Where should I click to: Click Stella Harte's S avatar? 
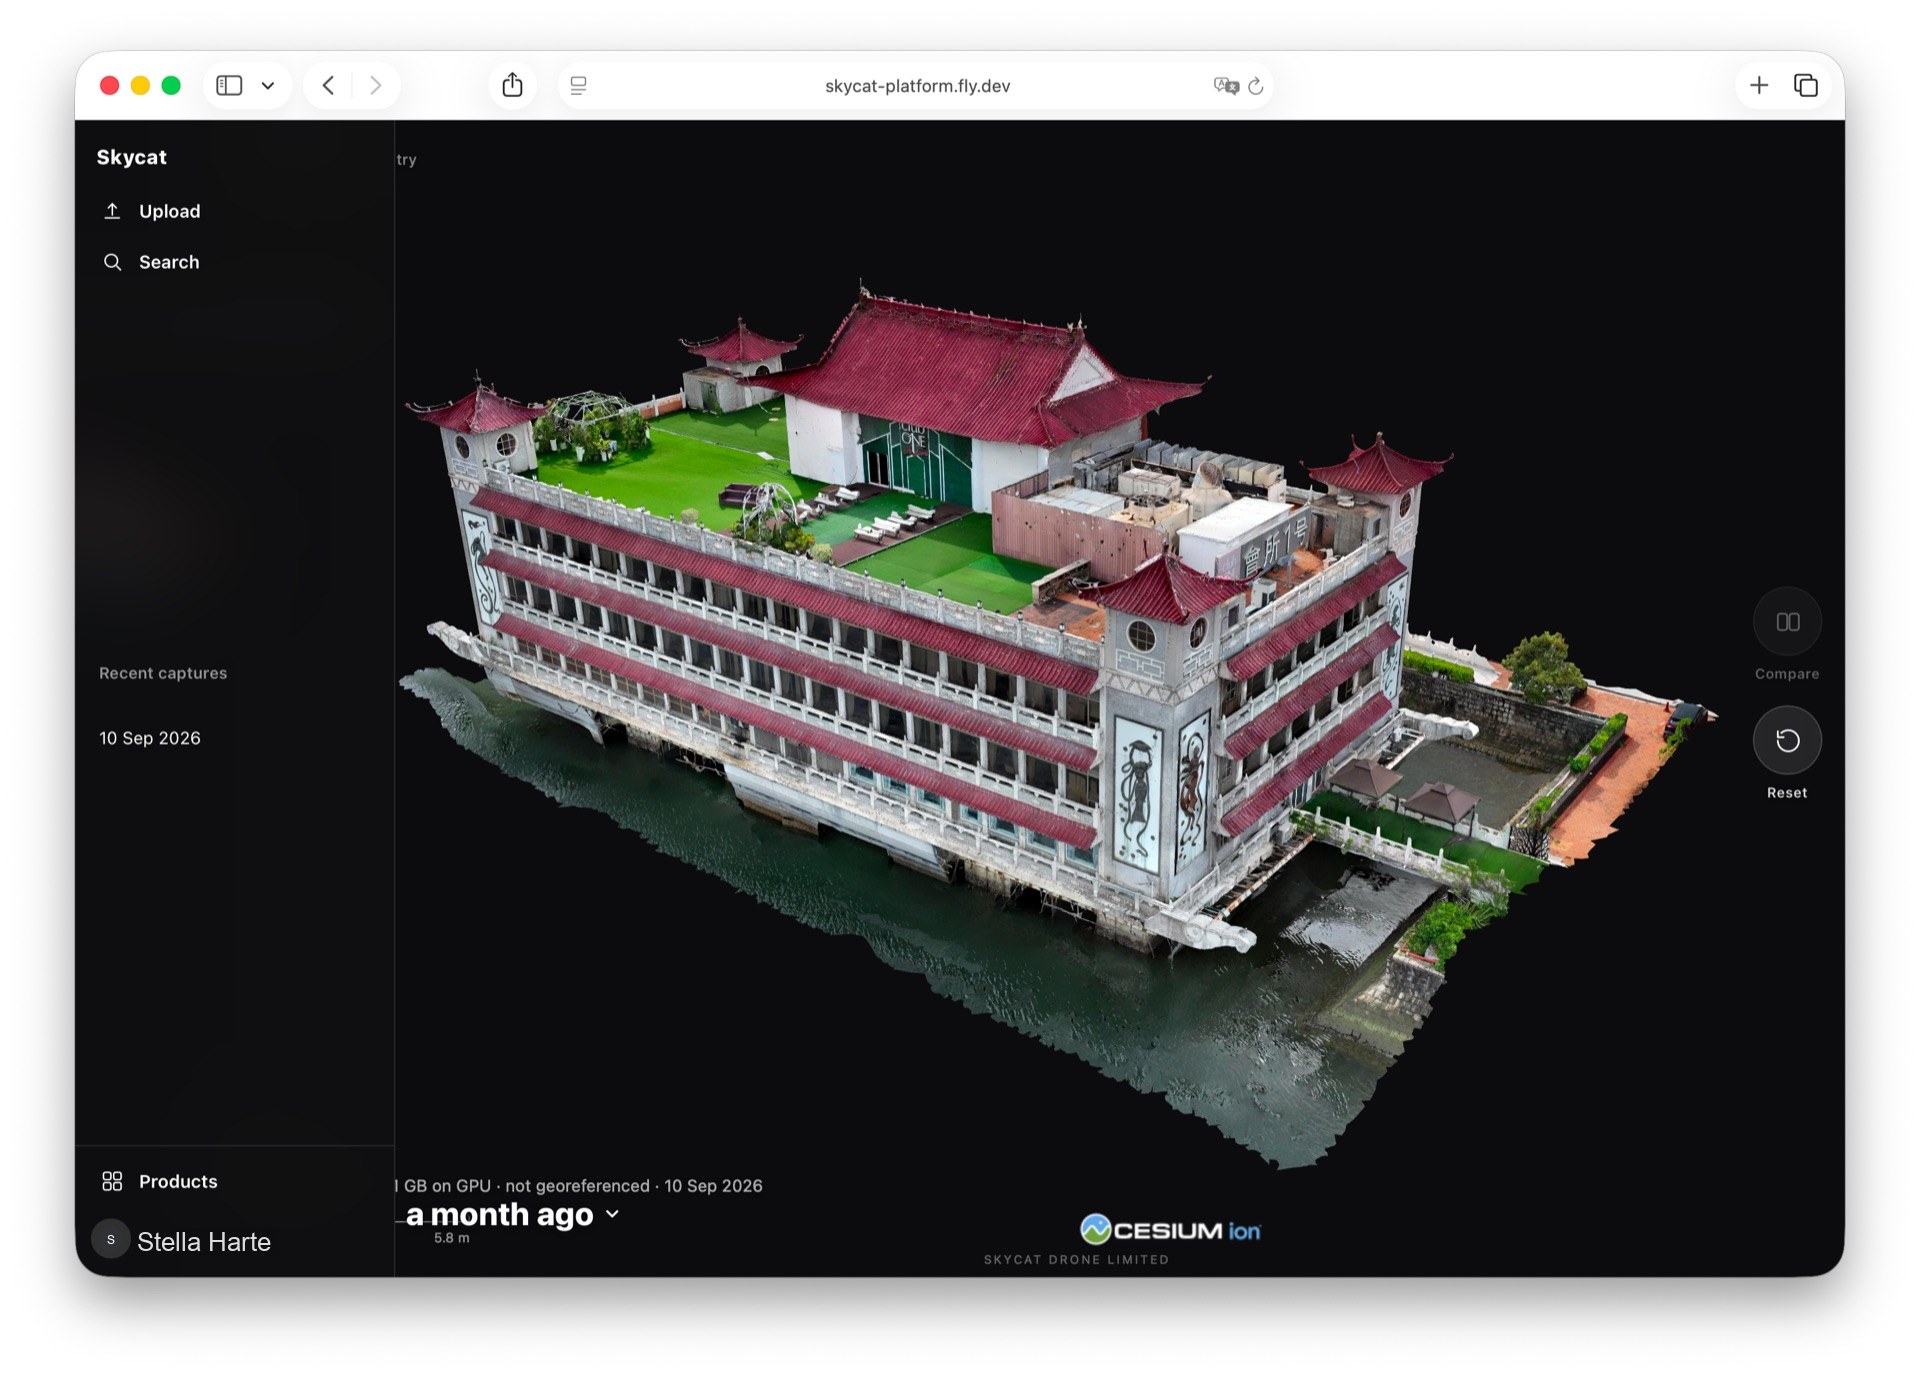point(110,1239)
